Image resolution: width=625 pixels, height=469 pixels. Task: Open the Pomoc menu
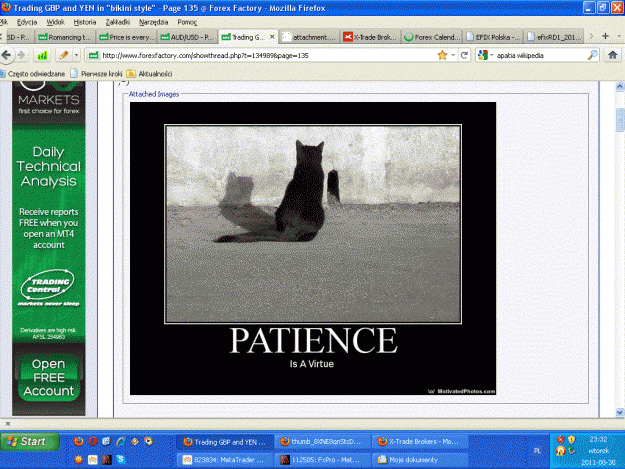[x=187, y=22]
